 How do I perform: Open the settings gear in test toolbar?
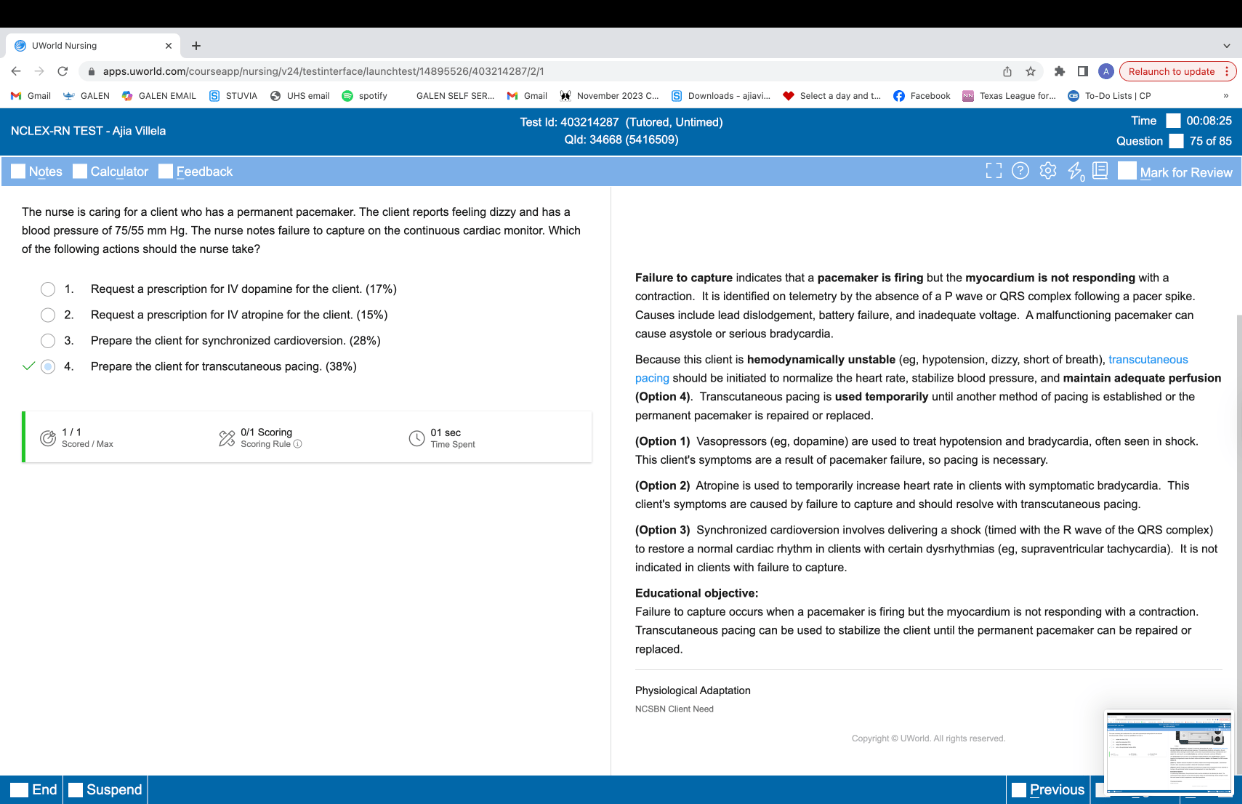1048,171
